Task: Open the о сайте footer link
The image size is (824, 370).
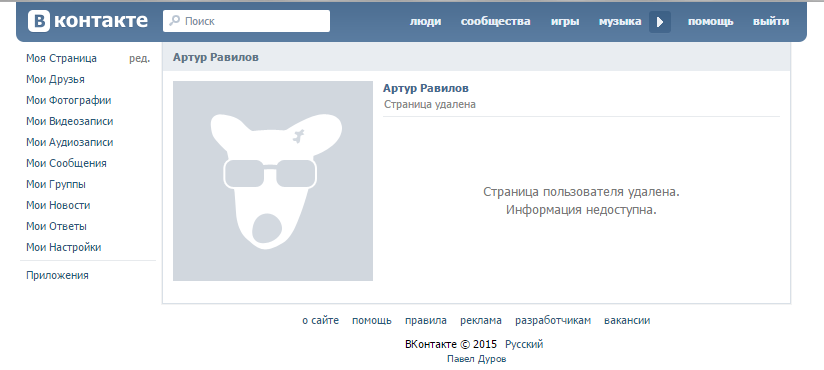Action: (x=321, y=320)
